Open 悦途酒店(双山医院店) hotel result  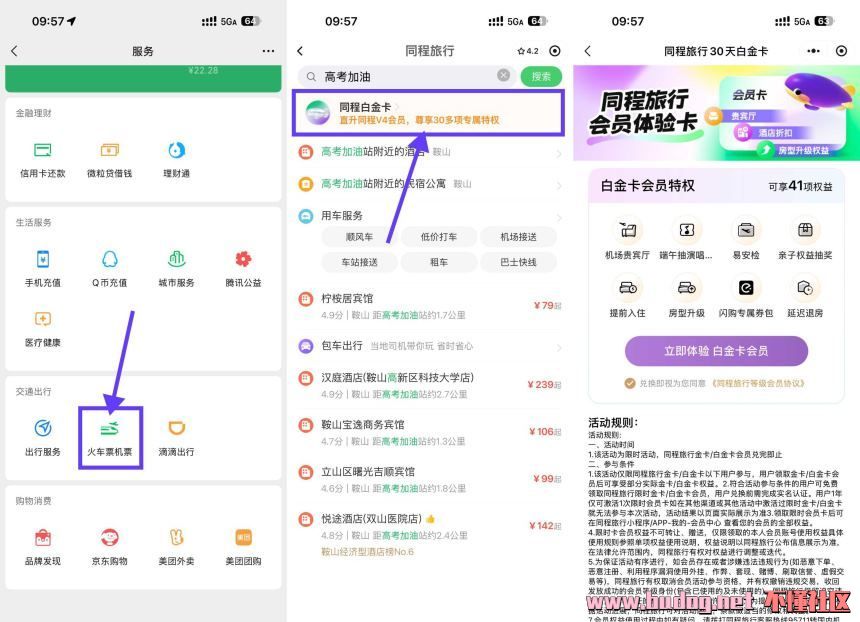pos(428,534)
